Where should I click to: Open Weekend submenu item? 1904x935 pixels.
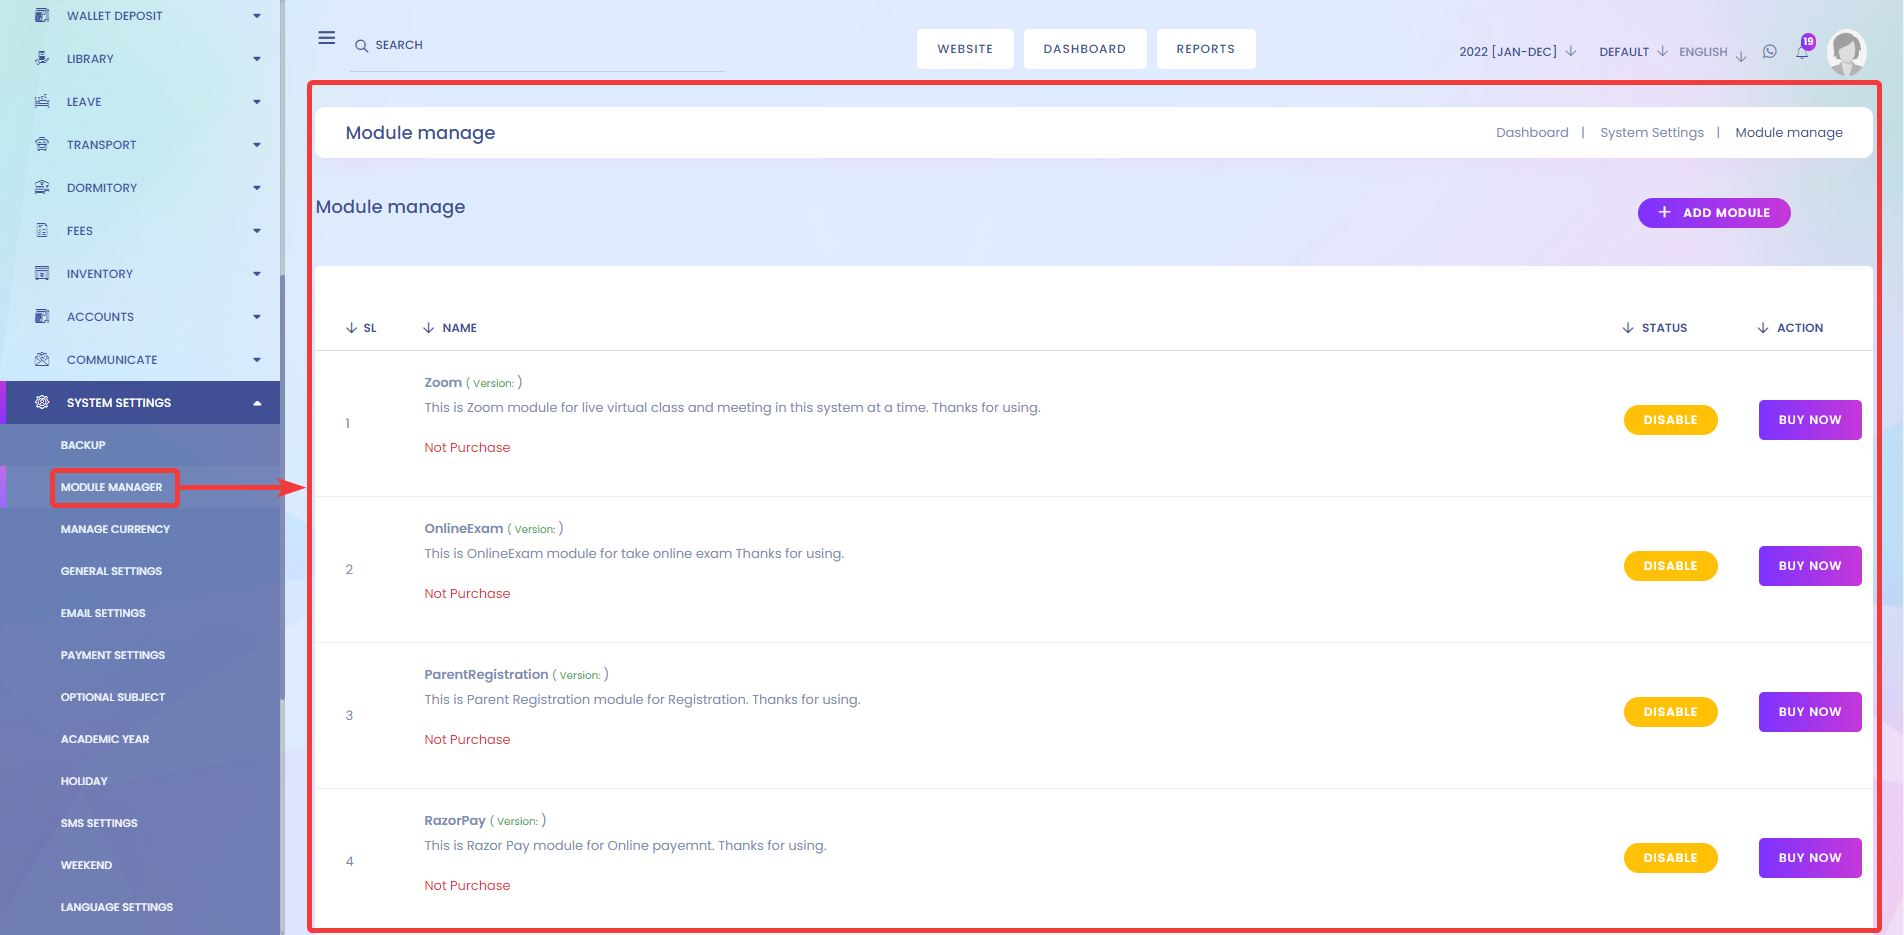tap(86, 865)
